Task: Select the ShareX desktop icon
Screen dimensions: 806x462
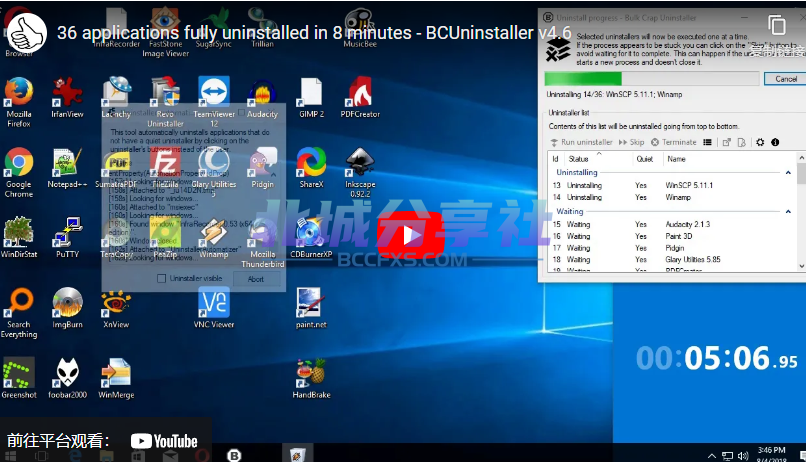Action: click(x=312, y=168)
